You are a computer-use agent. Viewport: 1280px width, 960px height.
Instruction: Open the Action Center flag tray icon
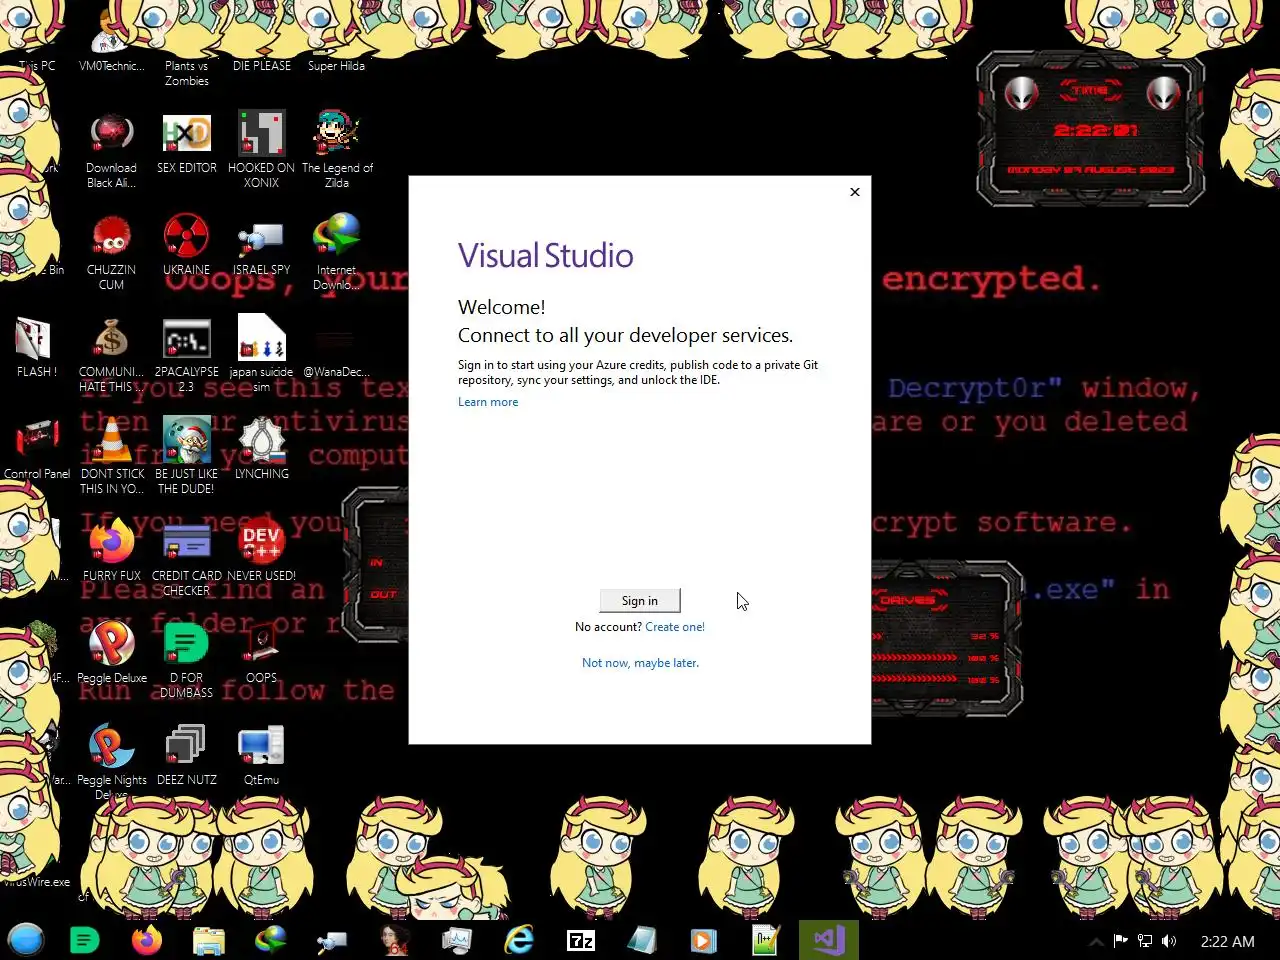pyautogui.click(x=1120, y=941)
